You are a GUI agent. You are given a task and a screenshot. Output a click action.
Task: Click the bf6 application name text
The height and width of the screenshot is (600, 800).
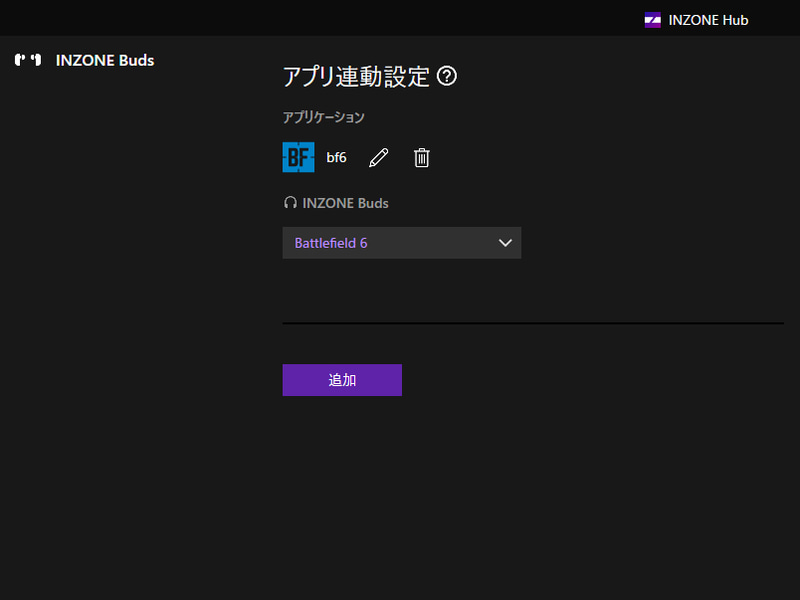336,157
